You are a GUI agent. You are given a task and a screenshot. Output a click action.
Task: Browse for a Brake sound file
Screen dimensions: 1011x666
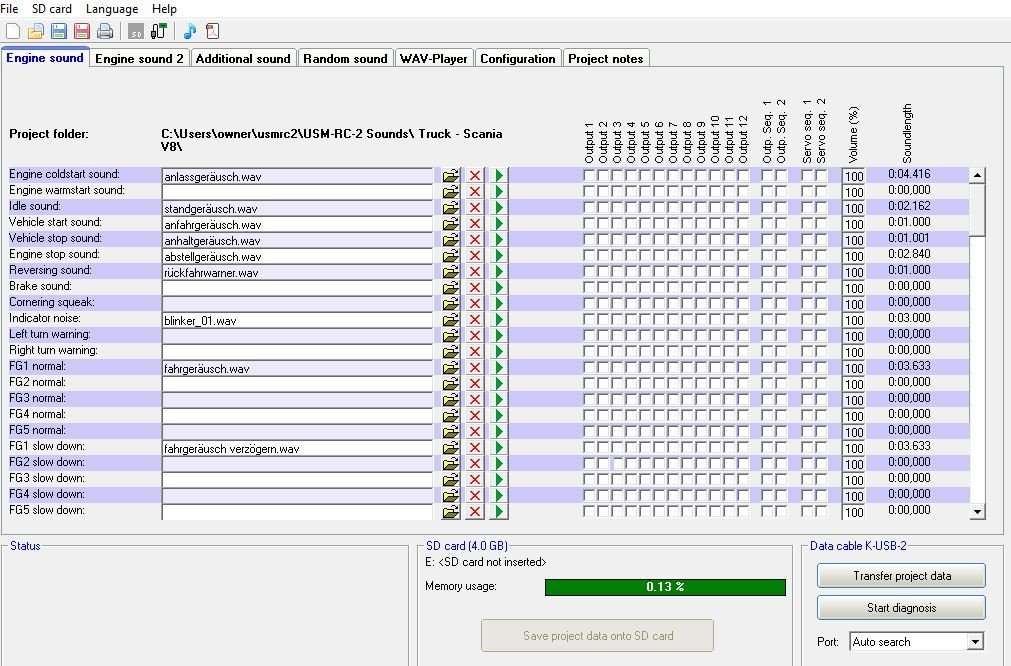(x=451, y=288)
